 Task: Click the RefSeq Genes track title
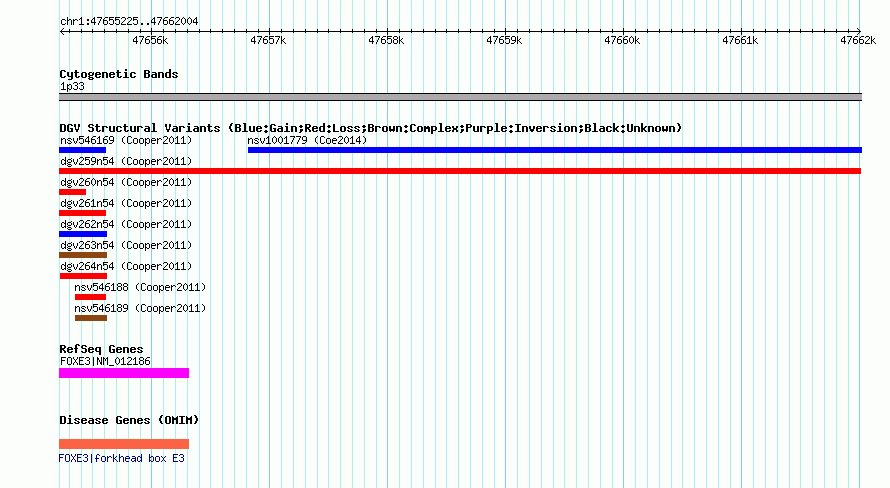(101, 349)
